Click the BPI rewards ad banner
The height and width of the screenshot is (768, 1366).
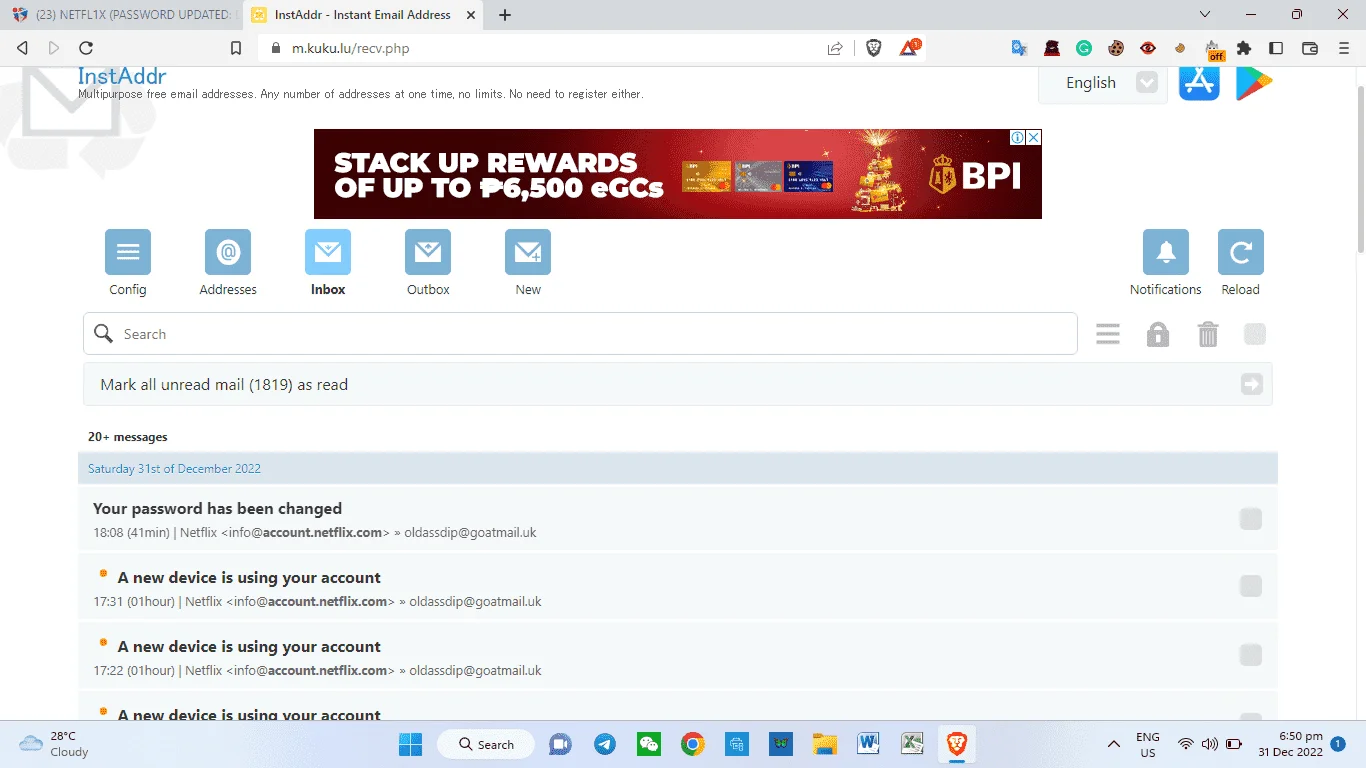pyautogui.click(x=678, y=174)
